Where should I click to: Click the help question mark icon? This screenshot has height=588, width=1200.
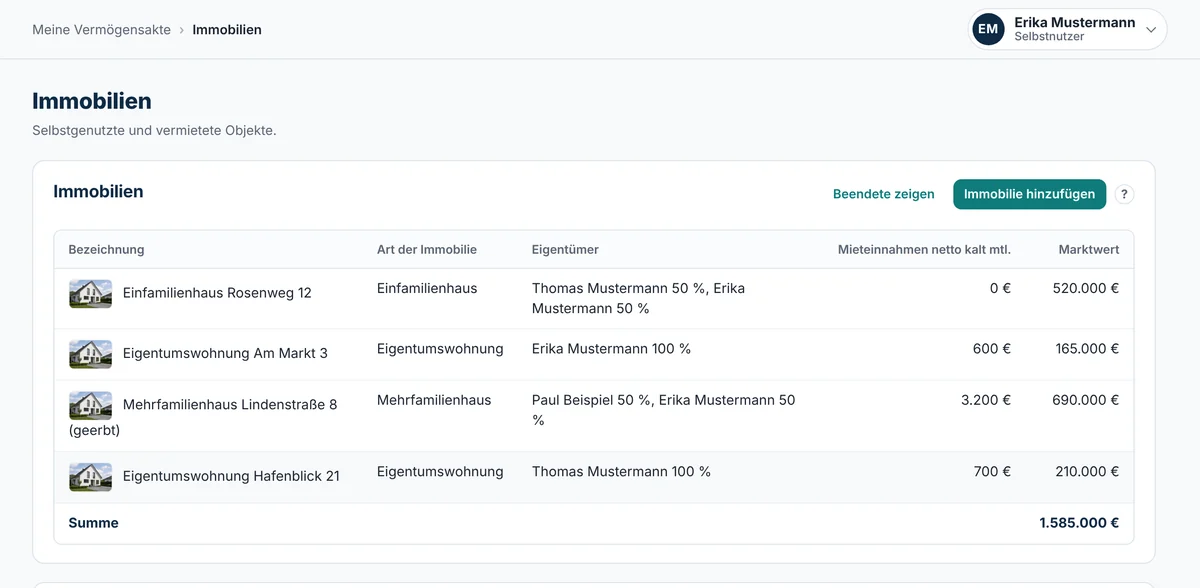pos(1124,194)
